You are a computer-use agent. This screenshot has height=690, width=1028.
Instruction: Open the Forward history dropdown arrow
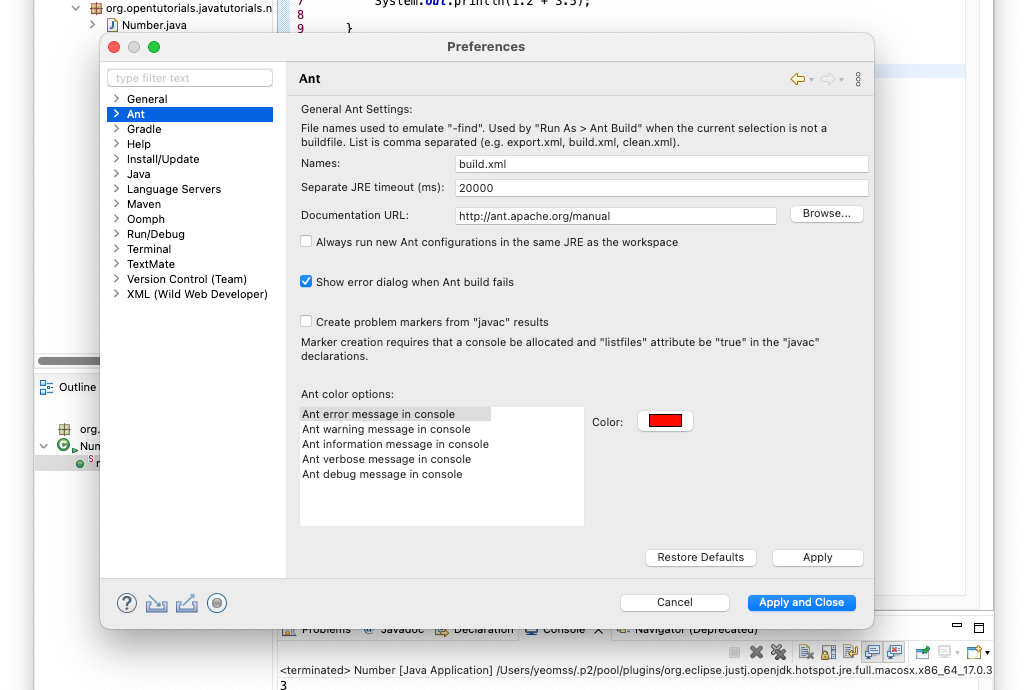pos(842,80)
